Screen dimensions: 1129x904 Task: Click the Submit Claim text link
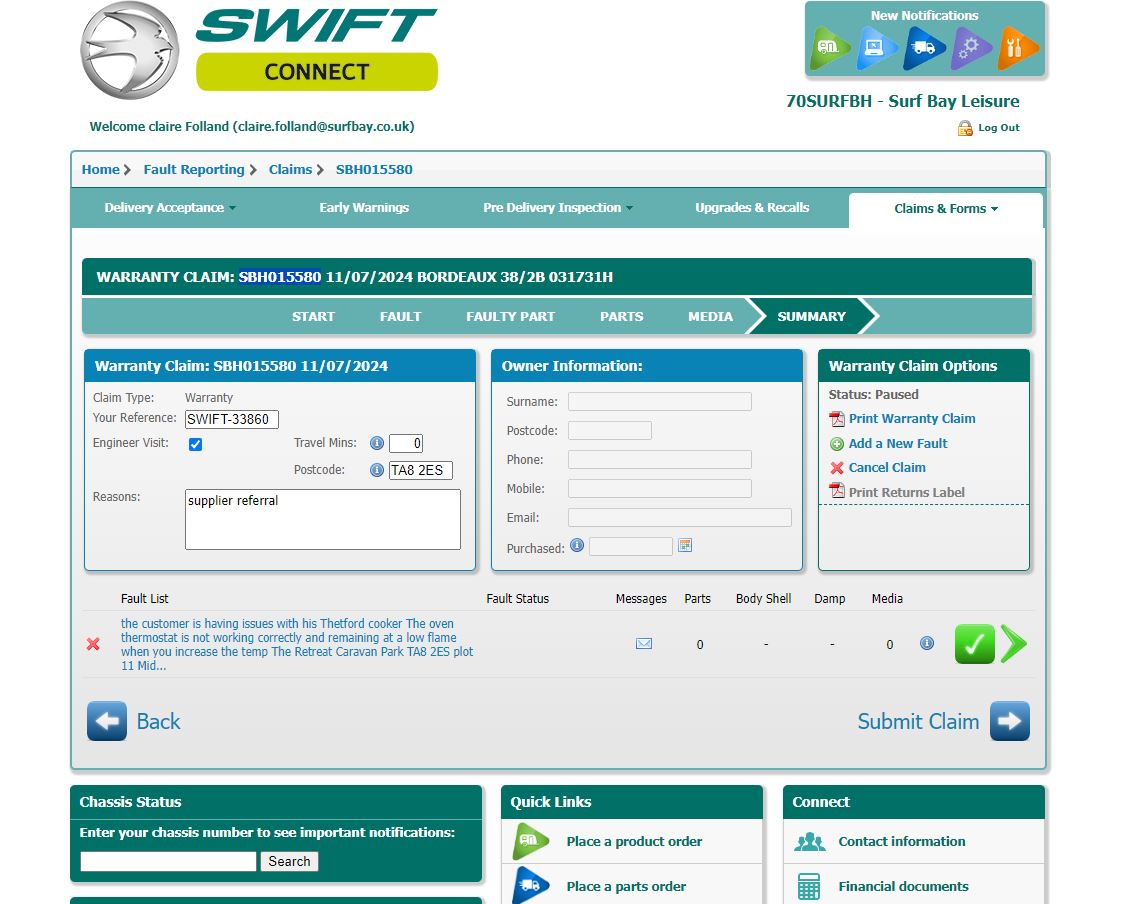(918, 722)
